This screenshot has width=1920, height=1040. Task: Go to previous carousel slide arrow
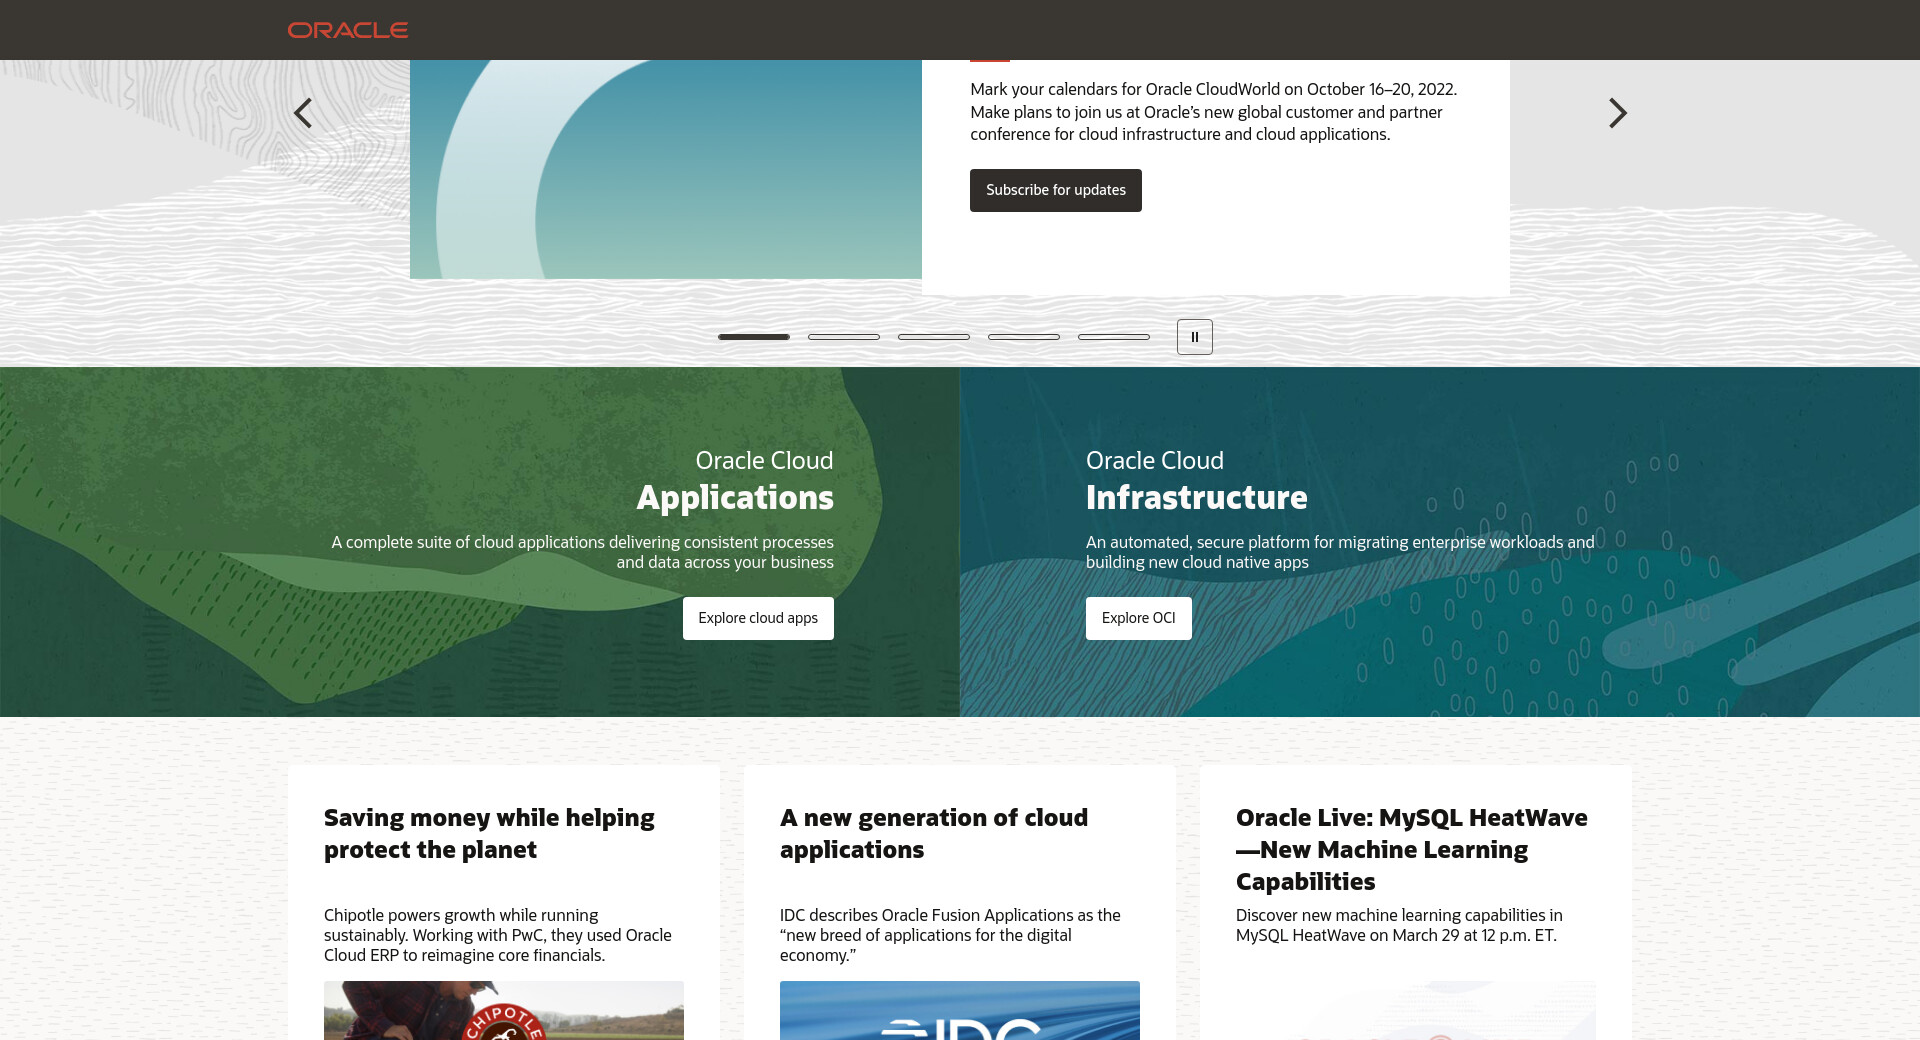303,113
